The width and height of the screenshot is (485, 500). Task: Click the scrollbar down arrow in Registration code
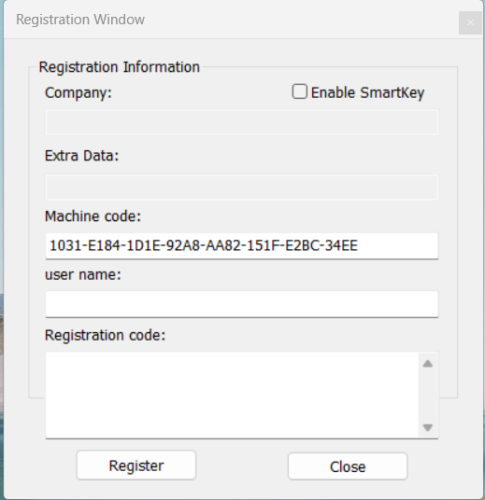click(428, 427)
